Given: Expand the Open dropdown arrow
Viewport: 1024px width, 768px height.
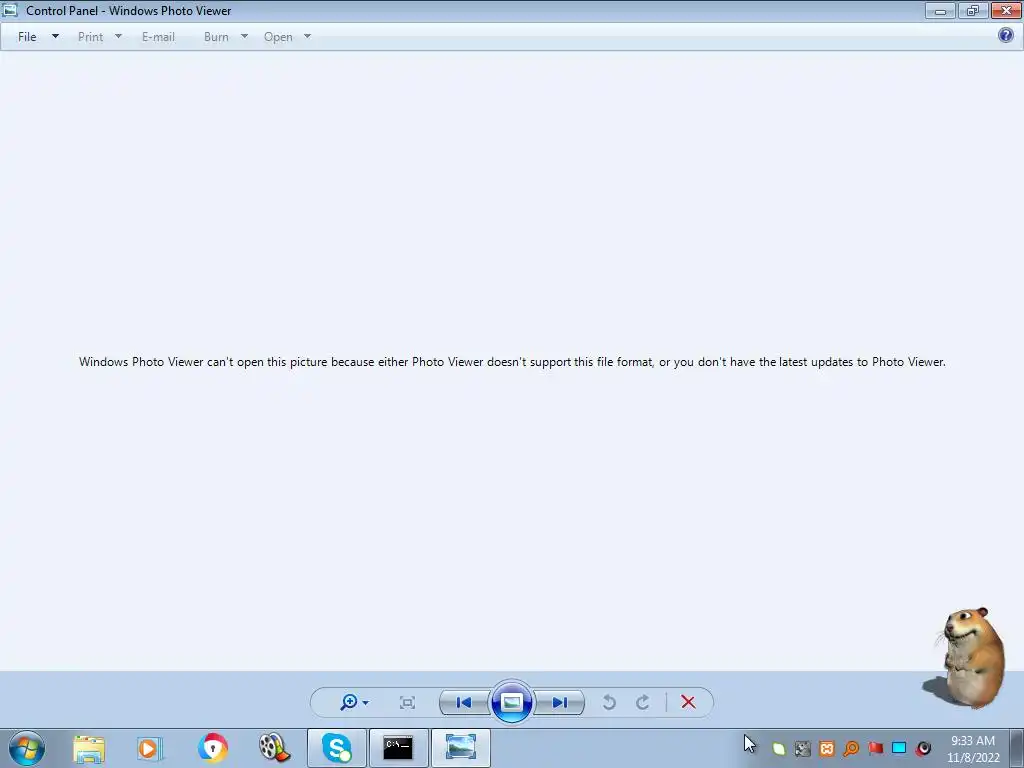Looking at the screenshot, I should [308, 37].
